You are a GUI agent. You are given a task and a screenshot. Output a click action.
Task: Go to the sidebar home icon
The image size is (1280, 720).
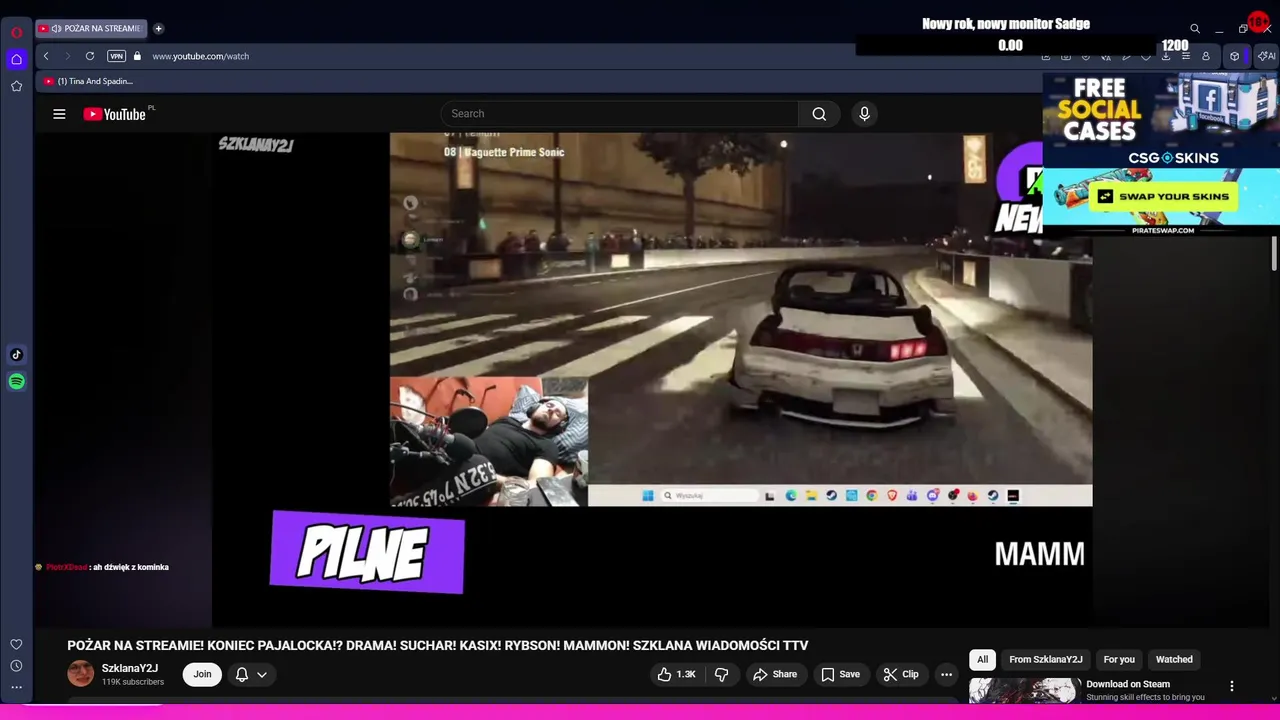pos(16,59)
